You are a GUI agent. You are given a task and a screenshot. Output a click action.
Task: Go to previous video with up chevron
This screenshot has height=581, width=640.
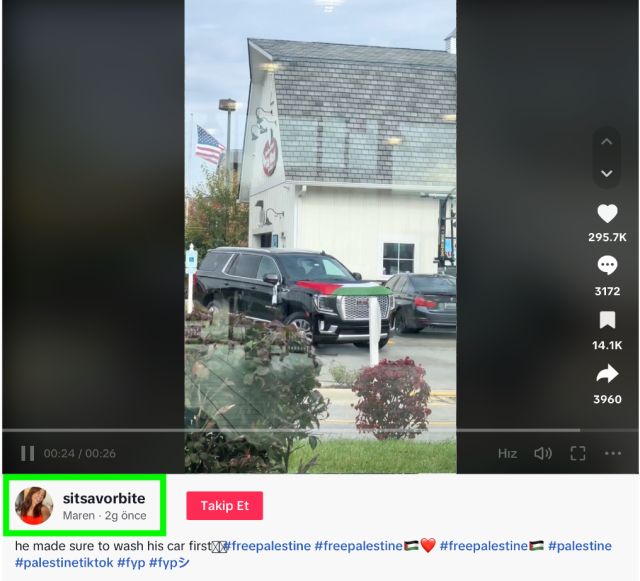pyautogui.click(x=607, y=142)
